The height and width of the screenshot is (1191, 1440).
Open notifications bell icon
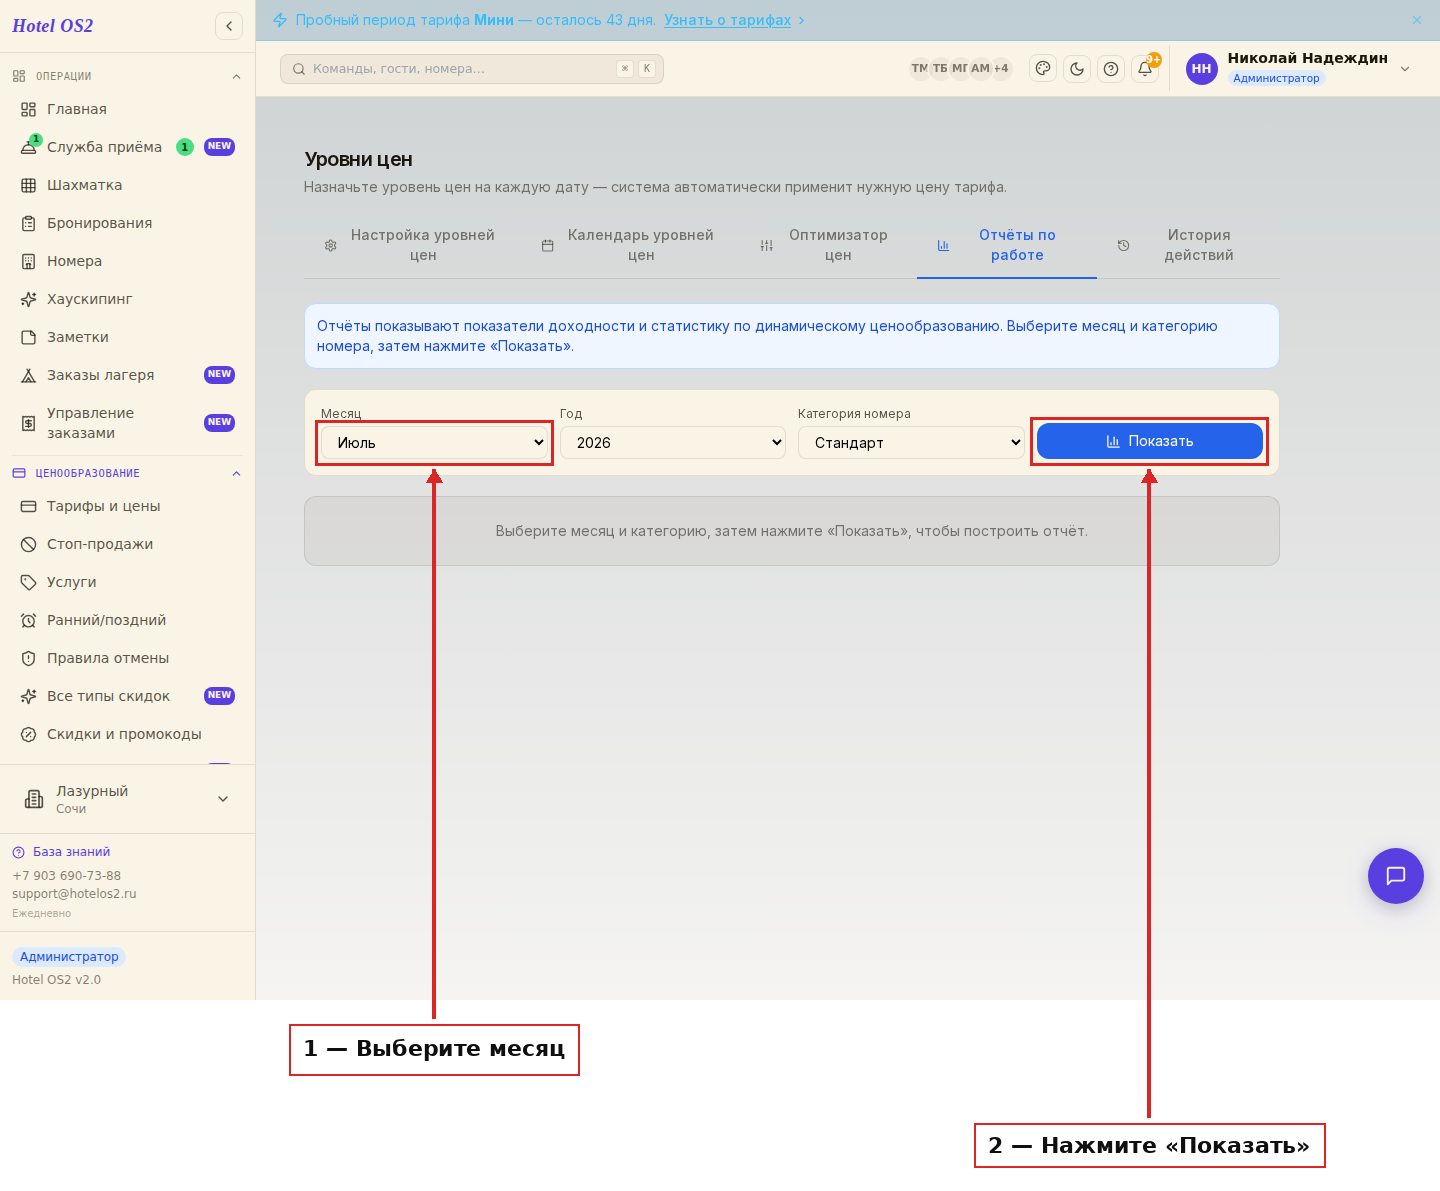[1145, 69]
